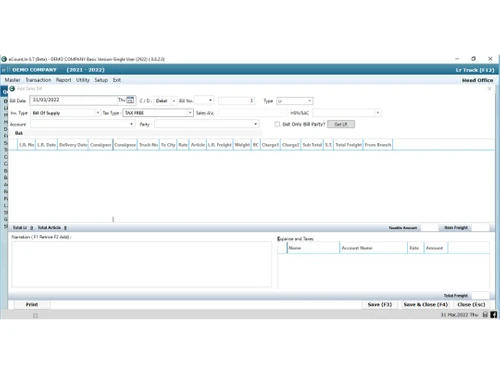The height and width of the screenshot is (375, 500).
Task: Click the Get LR button
Action: [x=341, y=124]
